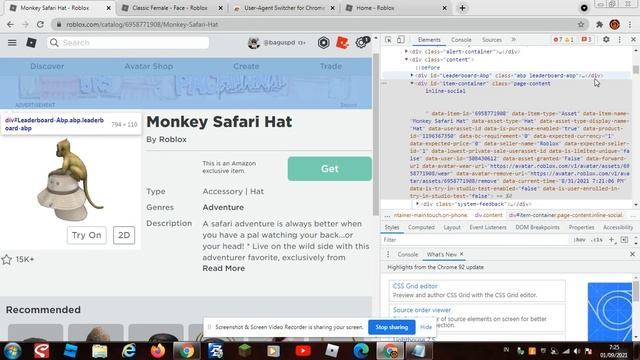Click the yellow warning count badge
640x360 pixels.
(x=569, y=40)
